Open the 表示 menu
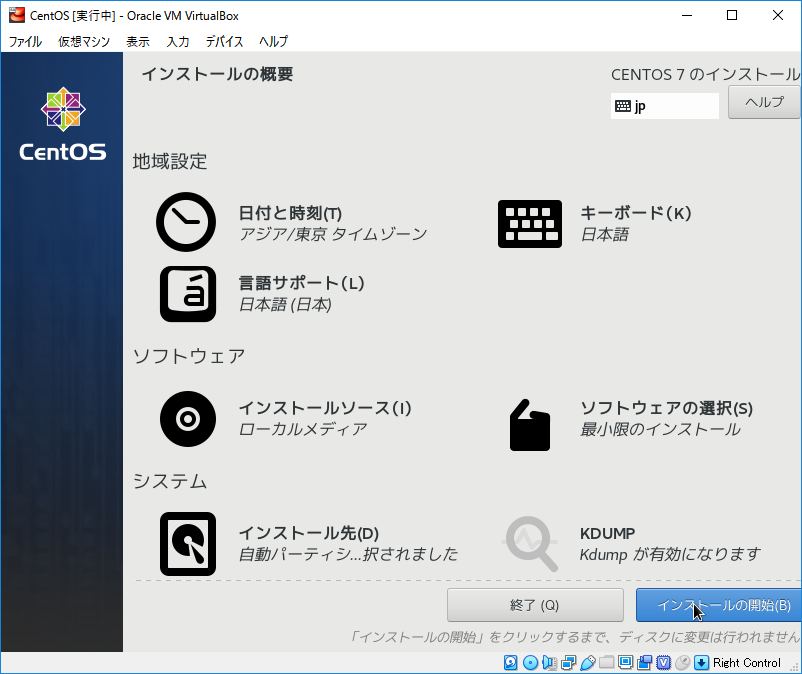 click(138, 41)
